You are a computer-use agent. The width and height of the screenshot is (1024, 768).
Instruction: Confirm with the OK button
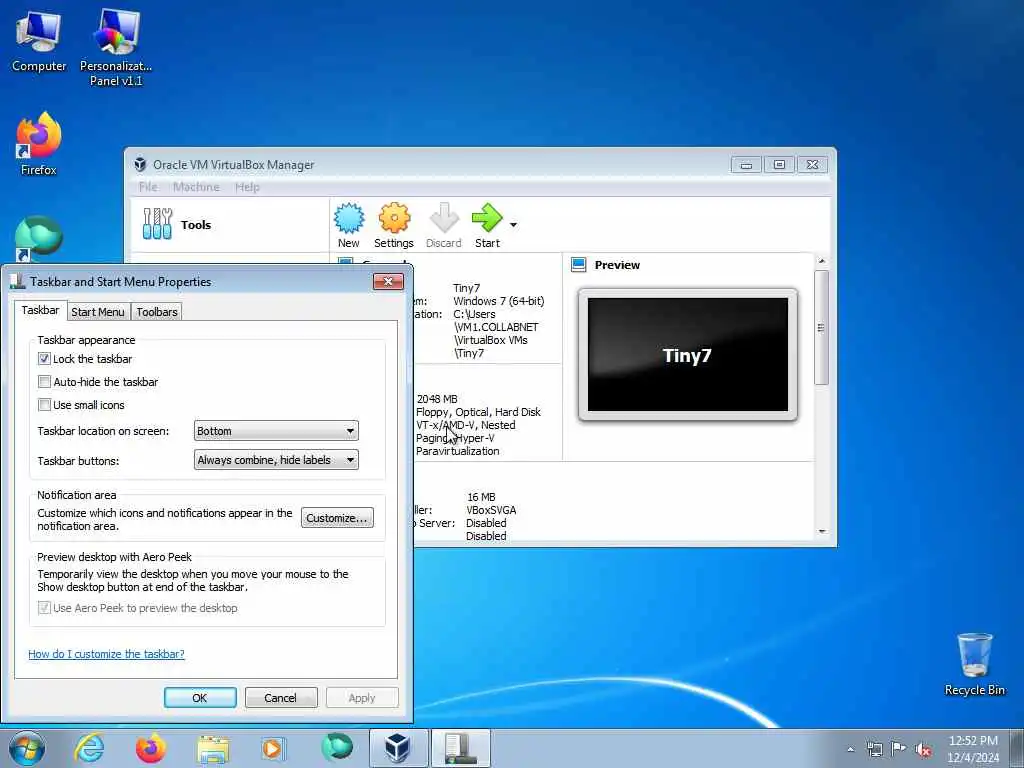(x=200, y=697)
